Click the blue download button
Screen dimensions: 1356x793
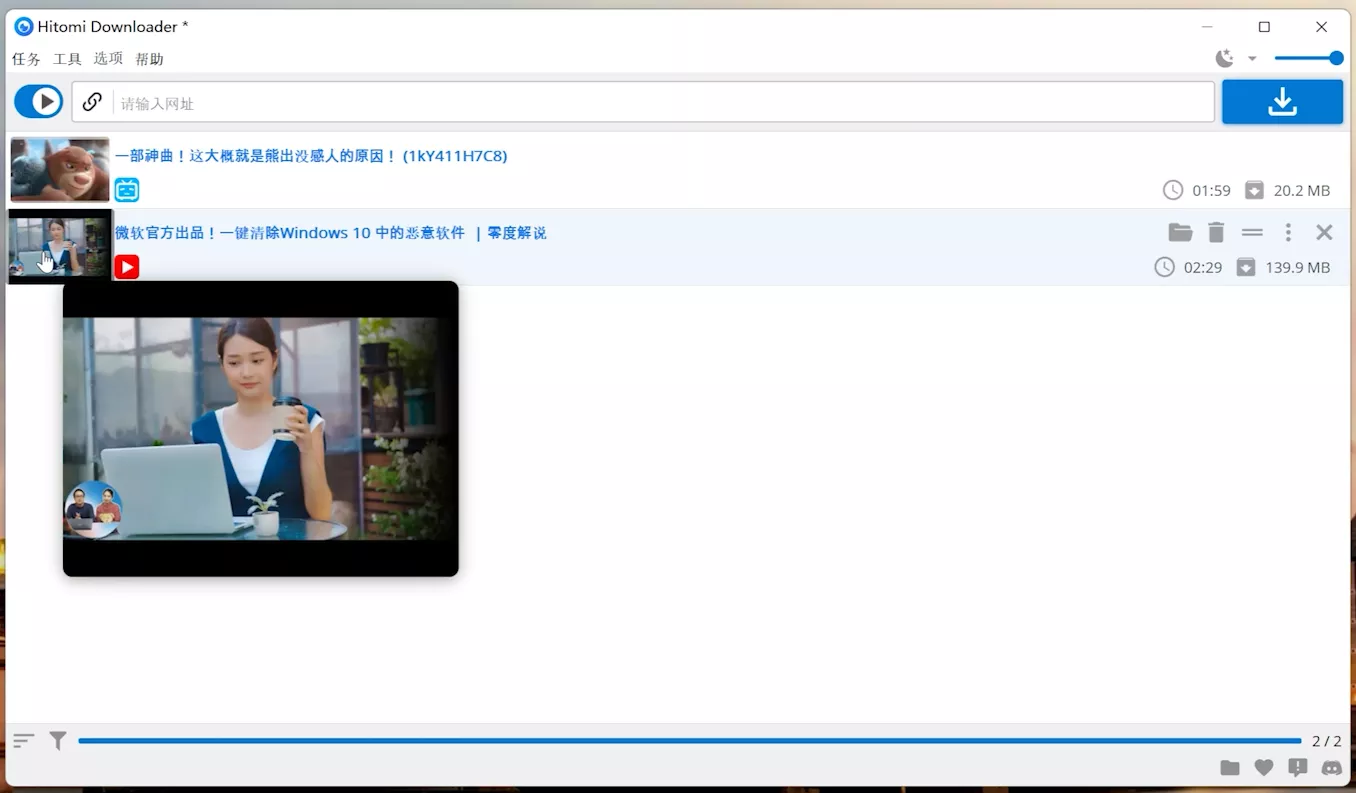[x=1282, y=102]
